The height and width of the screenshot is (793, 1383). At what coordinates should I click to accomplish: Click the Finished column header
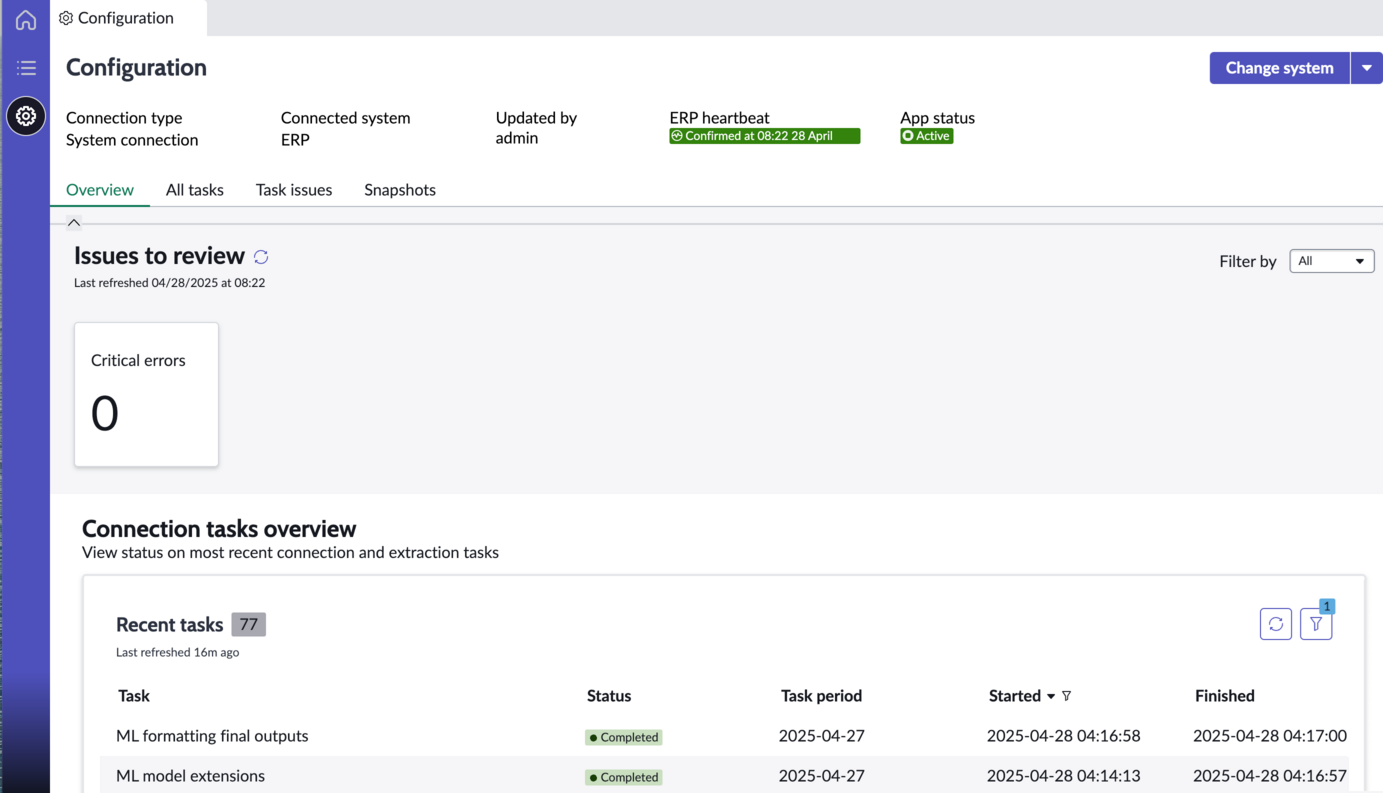click(1225, 696)
